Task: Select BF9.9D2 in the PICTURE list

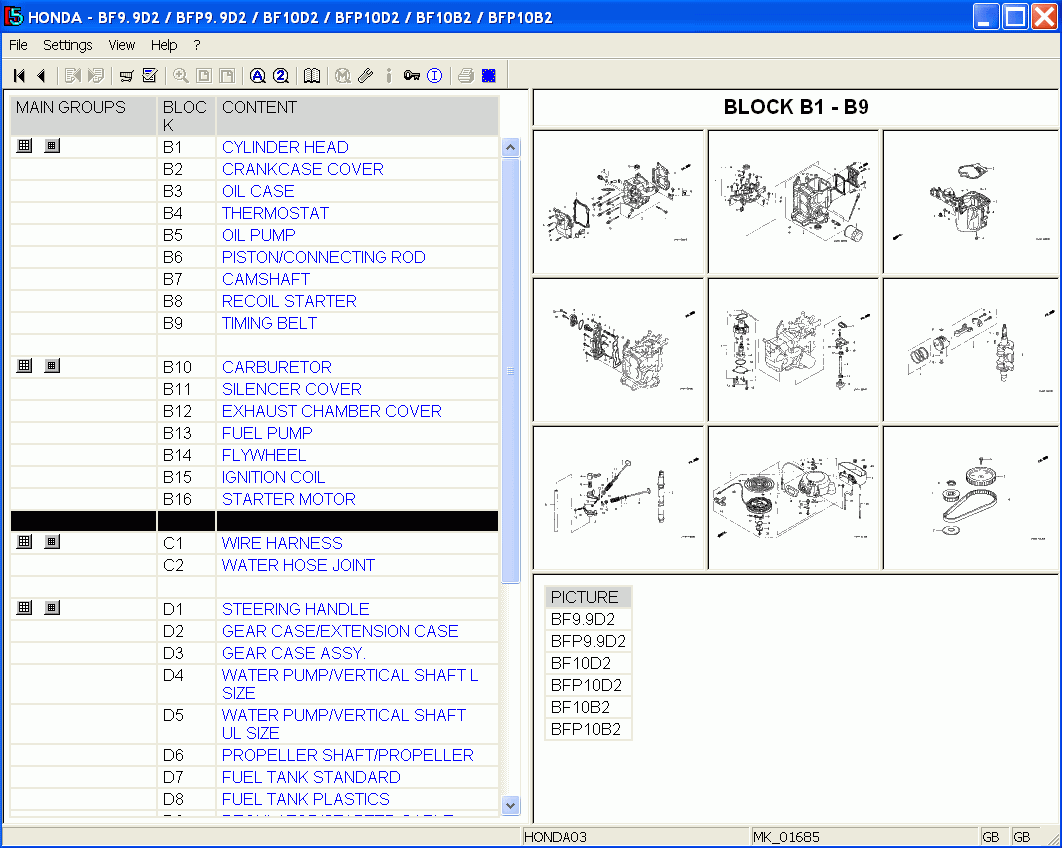Action: point(588,619)
